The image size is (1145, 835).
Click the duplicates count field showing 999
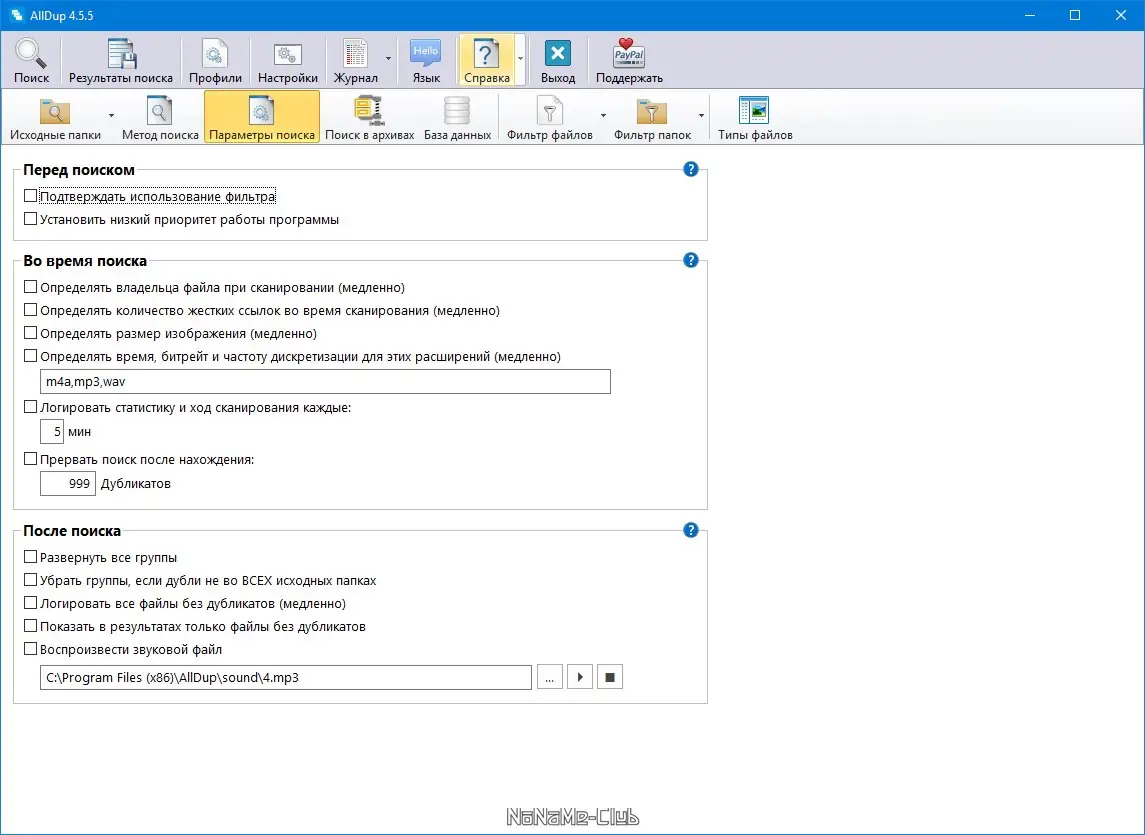click(x=68, y=484)
